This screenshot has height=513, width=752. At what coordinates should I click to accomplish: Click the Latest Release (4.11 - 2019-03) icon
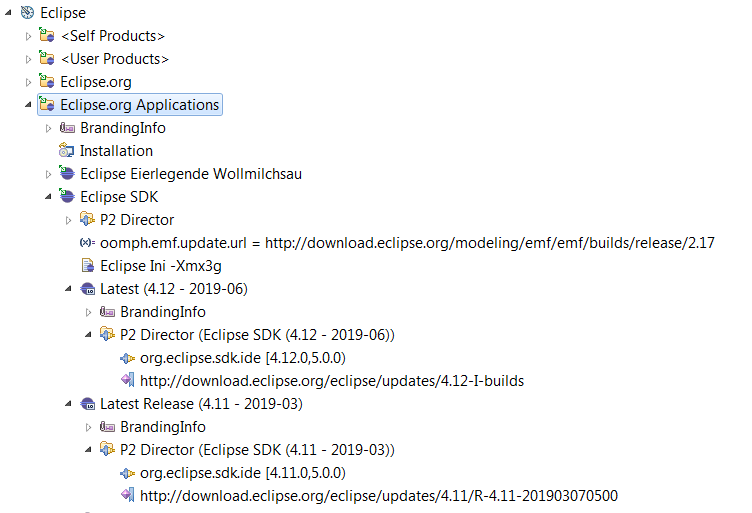click(x=88, y=404)
